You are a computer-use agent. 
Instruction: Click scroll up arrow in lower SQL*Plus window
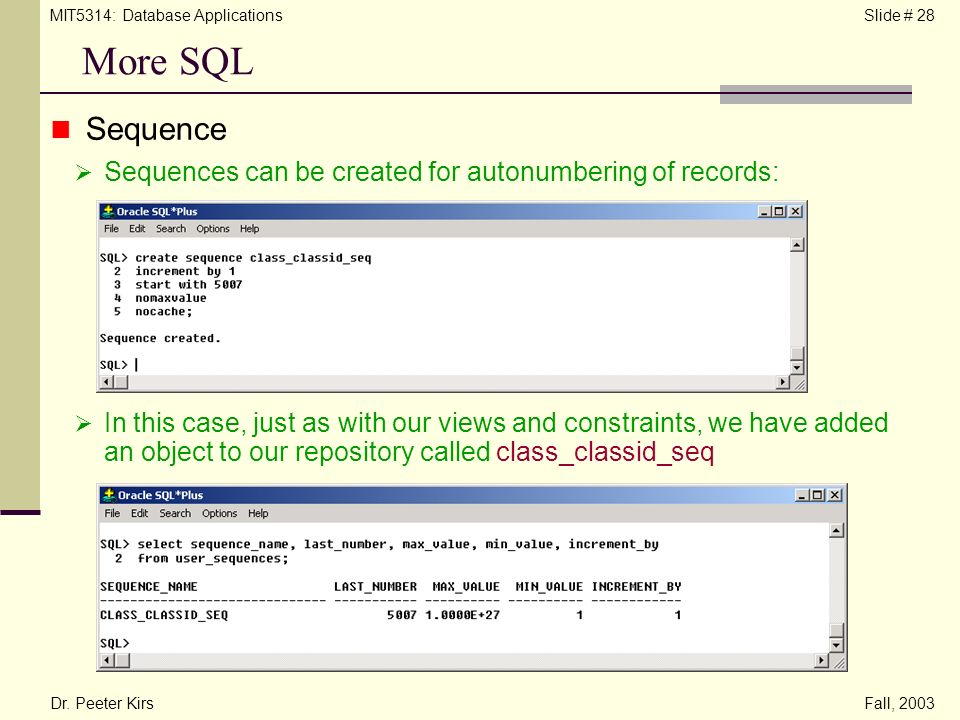836,530
